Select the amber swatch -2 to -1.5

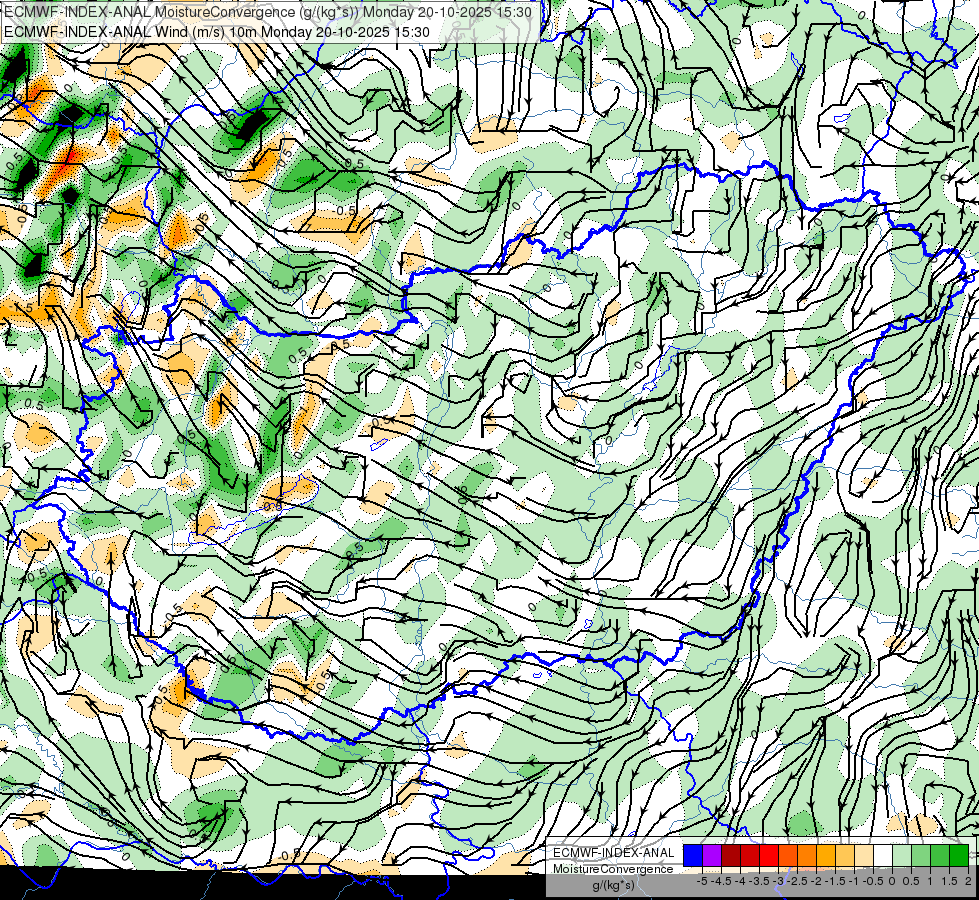tap(826, 855)
